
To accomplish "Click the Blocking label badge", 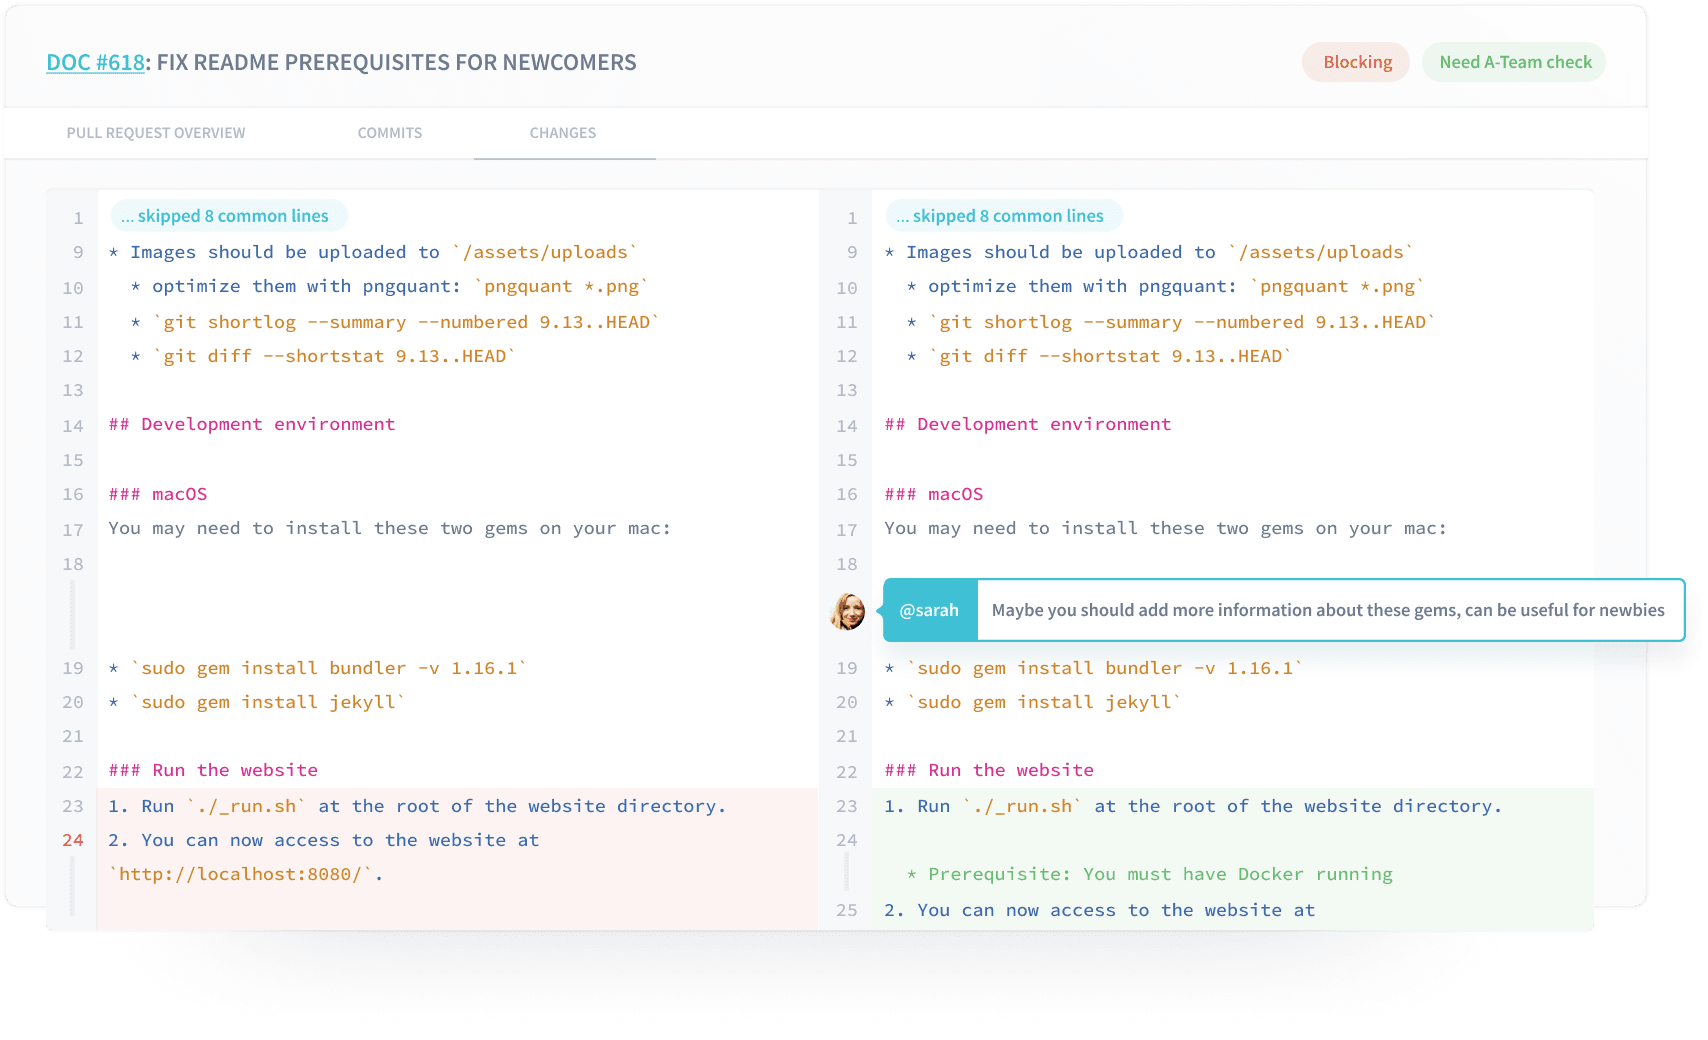I will click(x=1356, y=63).
